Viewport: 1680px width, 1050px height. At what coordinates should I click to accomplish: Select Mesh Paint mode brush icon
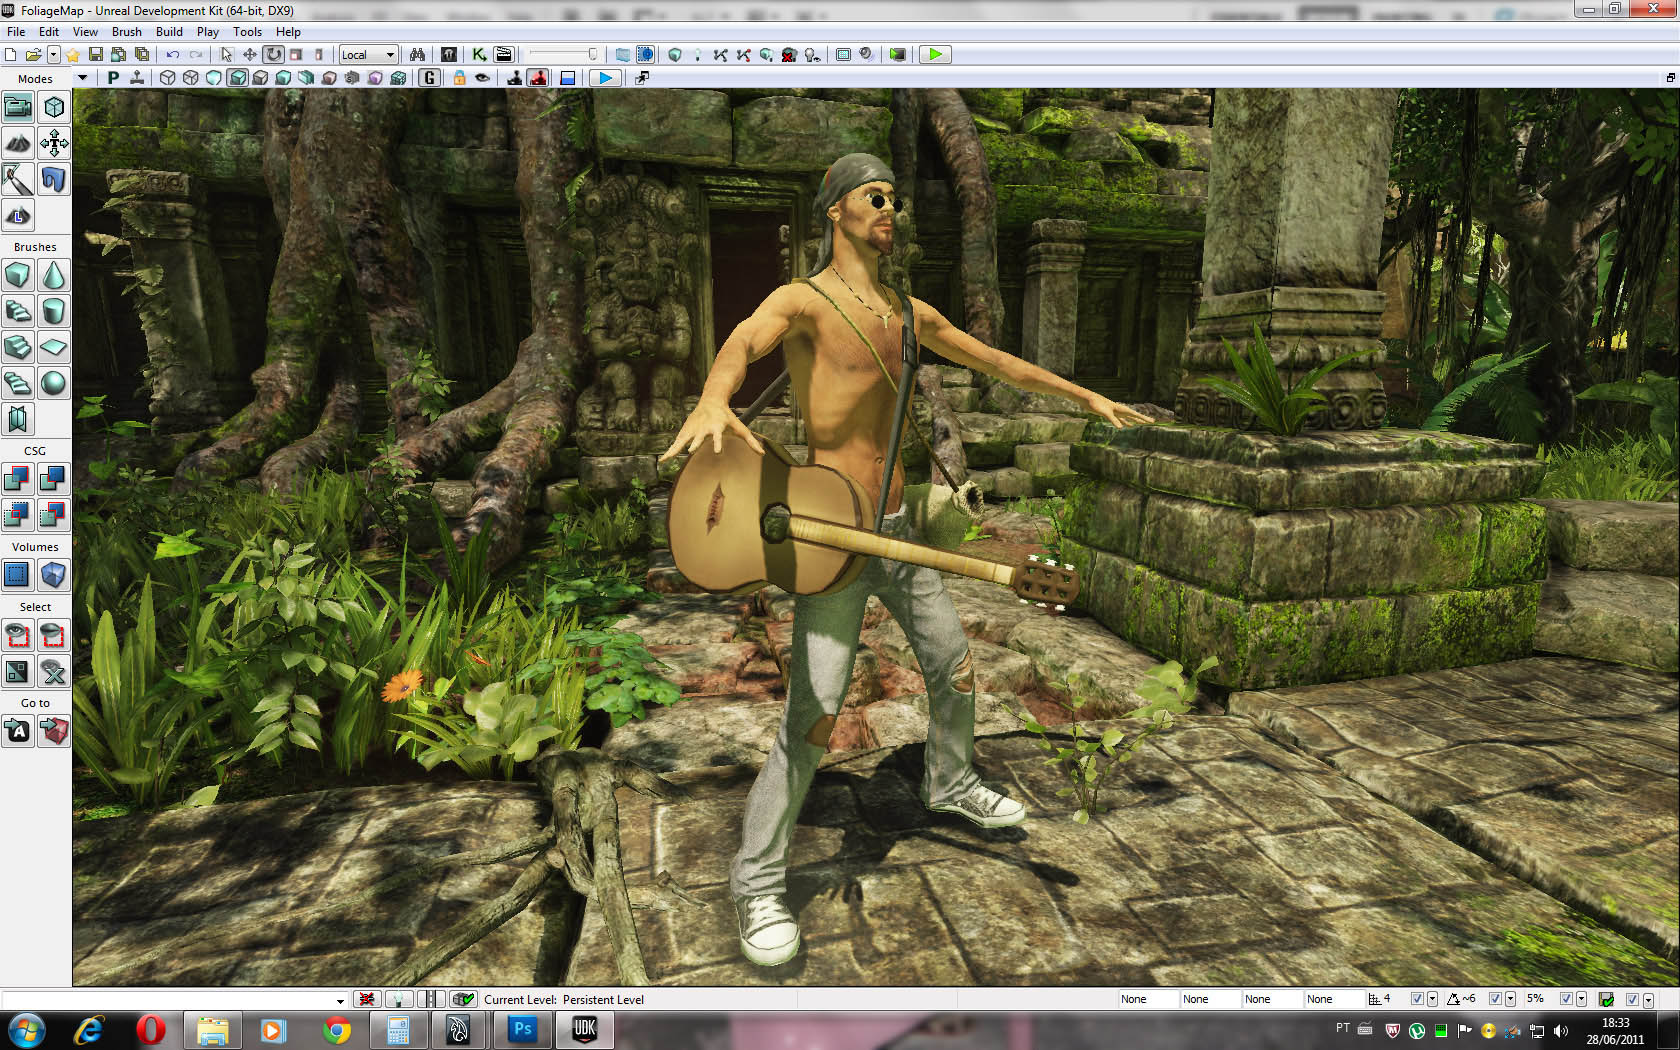pos(18,180)
